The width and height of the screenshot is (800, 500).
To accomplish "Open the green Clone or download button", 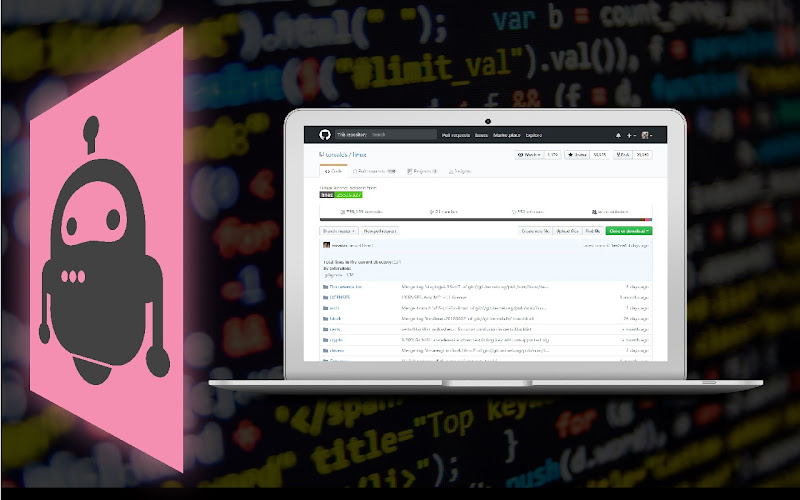I will point(629,231).
